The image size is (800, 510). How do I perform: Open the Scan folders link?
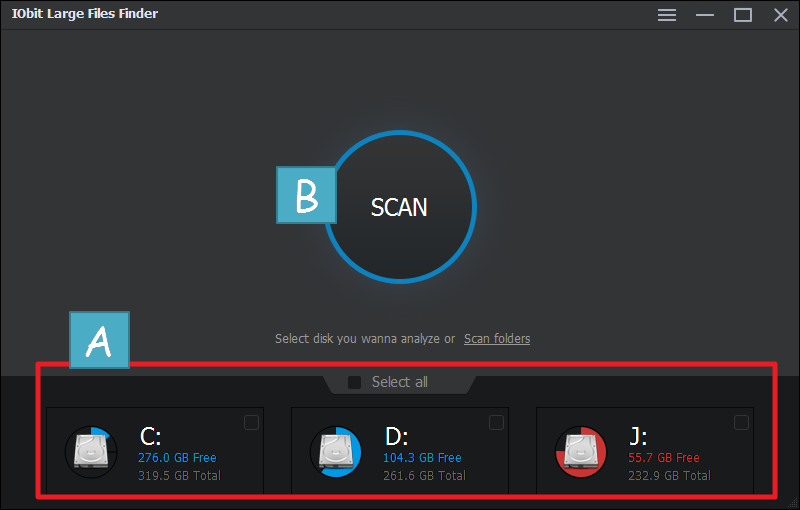point(497,339)
